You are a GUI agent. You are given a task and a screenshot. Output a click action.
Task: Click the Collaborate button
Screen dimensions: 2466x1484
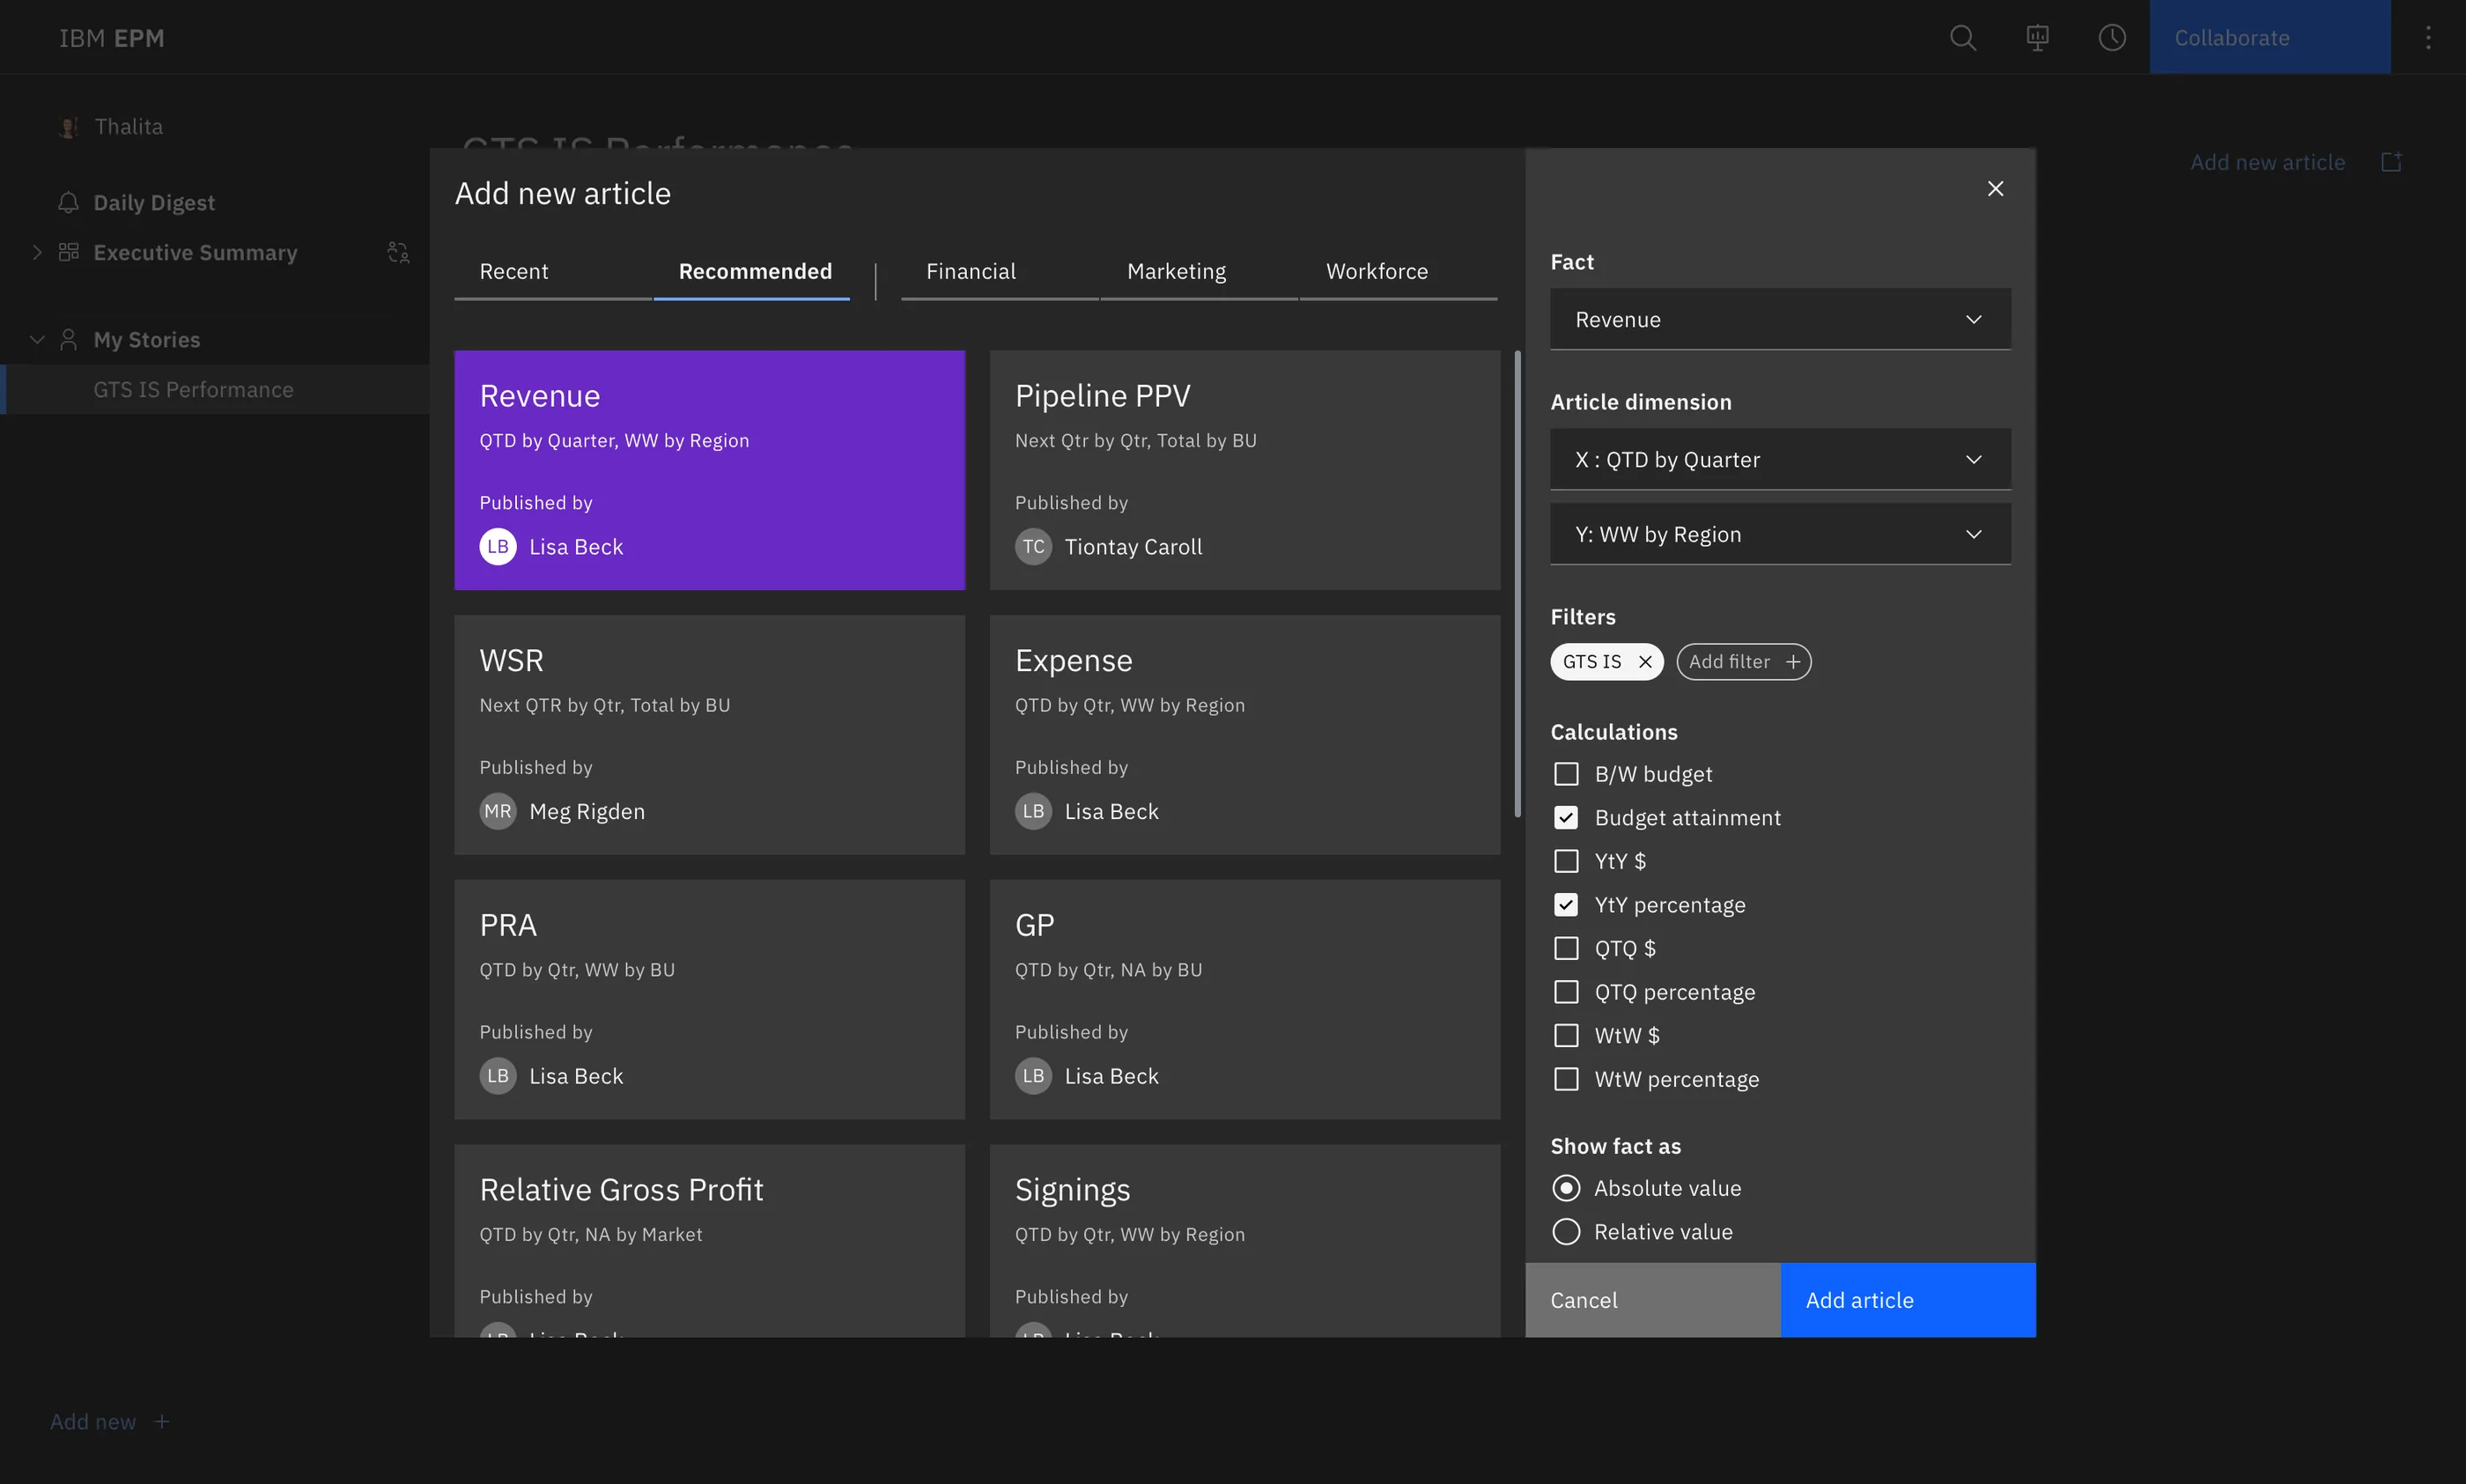point(2270,37)
